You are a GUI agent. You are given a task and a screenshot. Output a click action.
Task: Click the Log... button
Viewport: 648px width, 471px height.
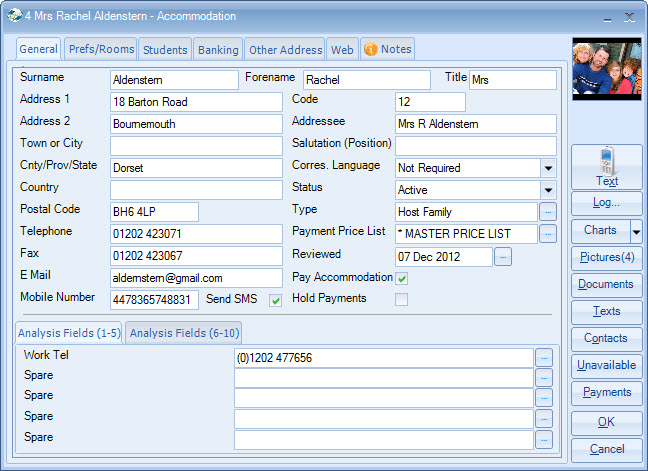tap(607, 202)
